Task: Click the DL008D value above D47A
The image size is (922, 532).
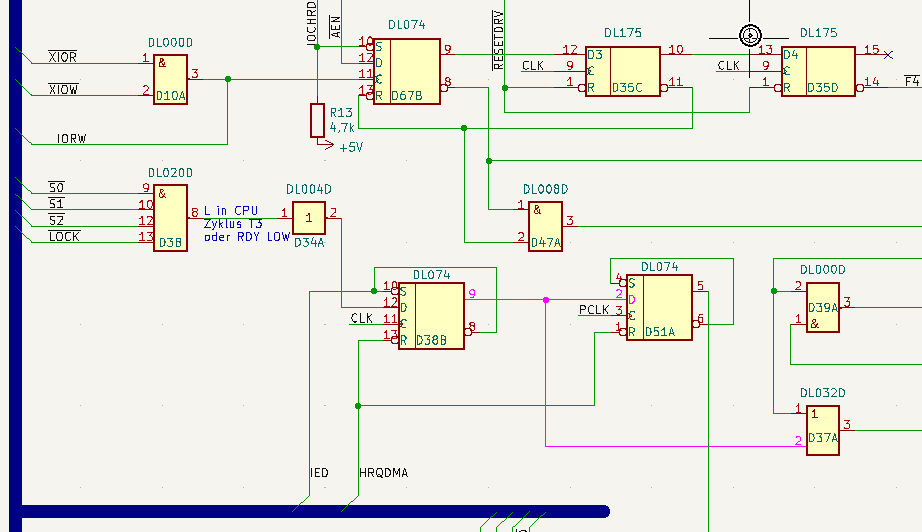Action: [546, 189]
